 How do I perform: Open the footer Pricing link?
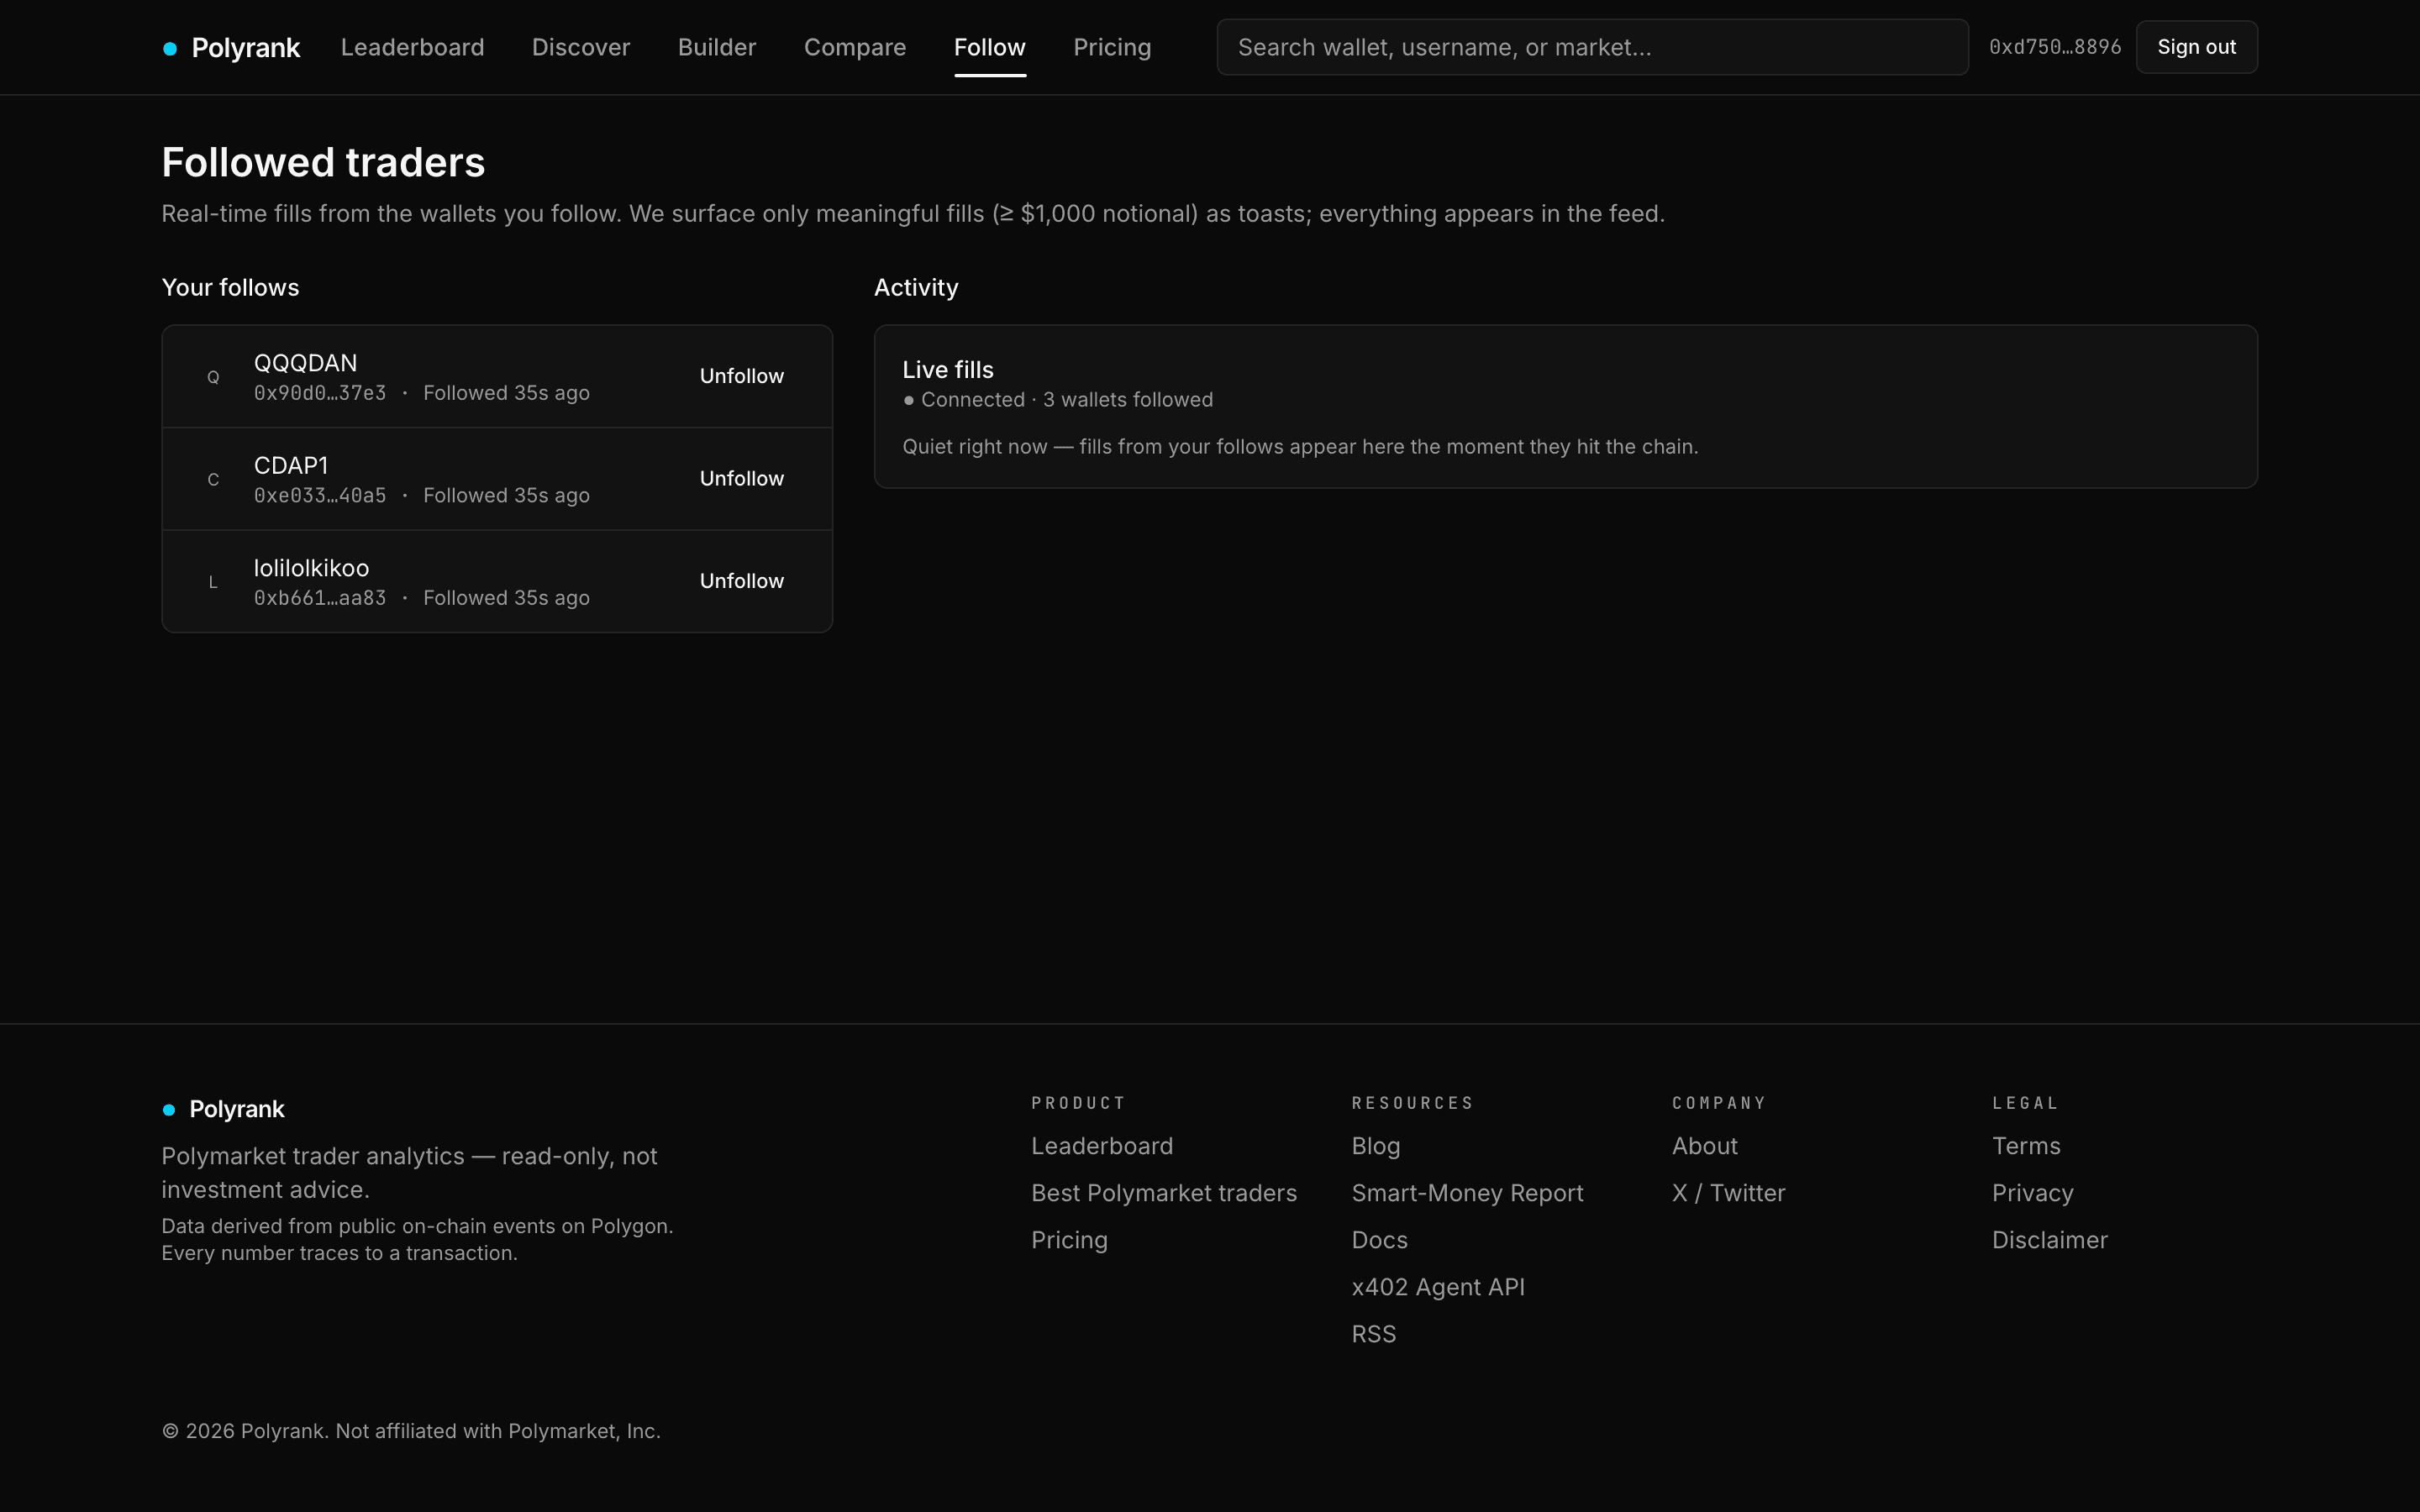pos(1069,1240)
